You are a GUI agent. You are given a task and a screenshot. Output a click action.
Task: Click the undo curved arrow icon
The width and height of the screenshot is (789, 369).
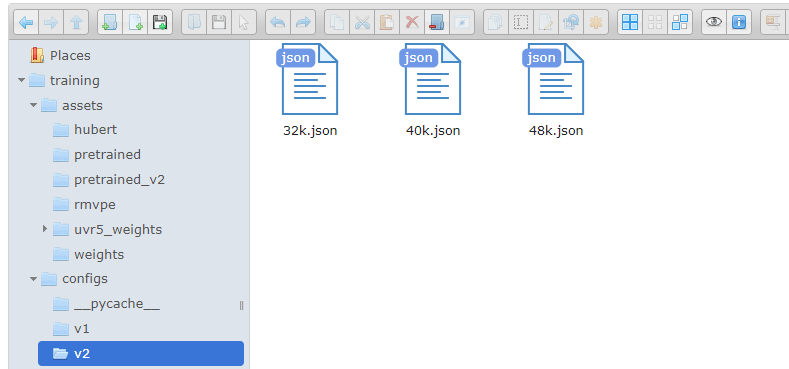pyautogui.click(x=278, y=22)
